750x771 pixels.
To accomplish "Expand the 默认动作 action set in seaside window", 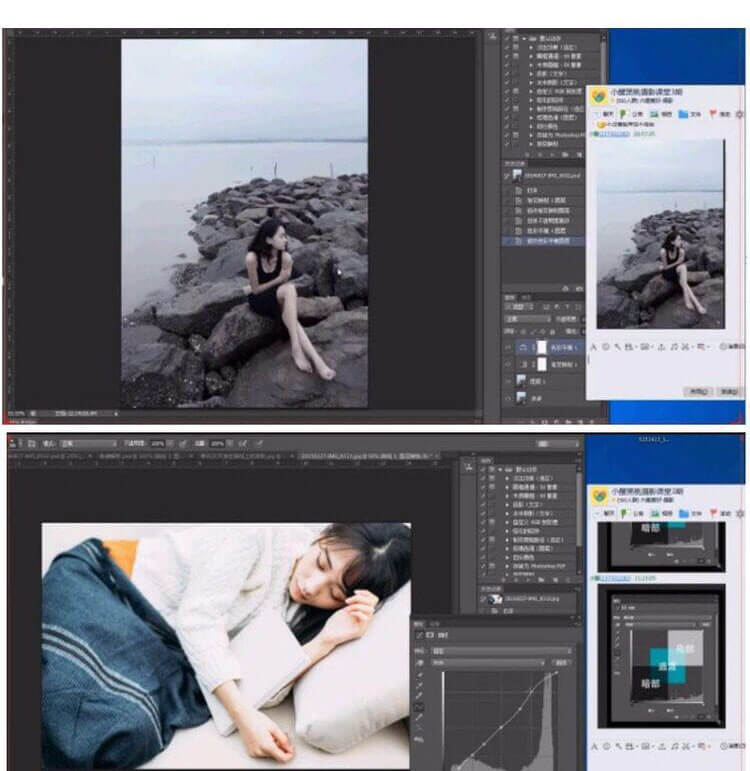I will [x=525, y=38].
